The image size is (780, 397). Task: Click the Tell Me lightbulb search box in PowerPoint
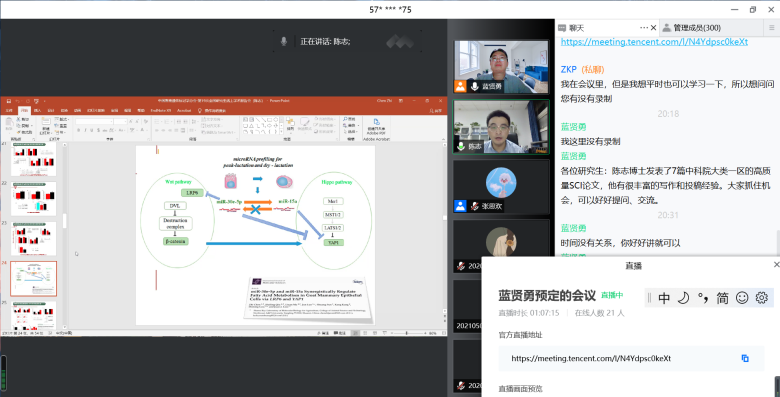point(212,110)
